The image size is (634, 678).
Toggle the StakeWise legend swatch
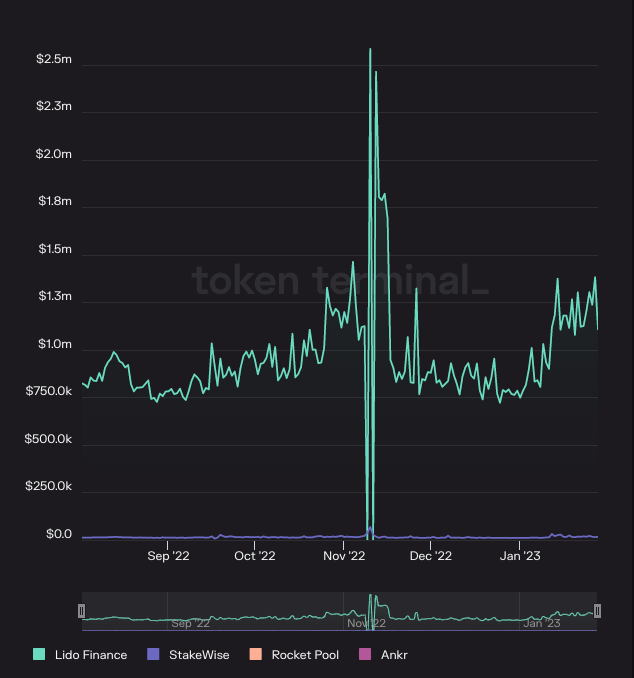click(153, 654)
